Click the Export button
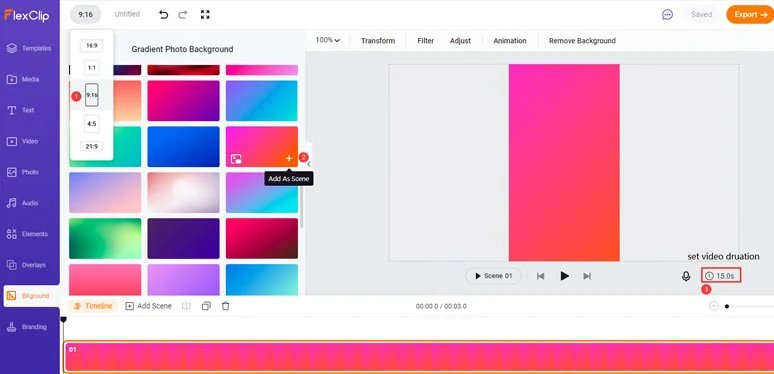The width and height of the screenshot is (774, 374). 750,14
